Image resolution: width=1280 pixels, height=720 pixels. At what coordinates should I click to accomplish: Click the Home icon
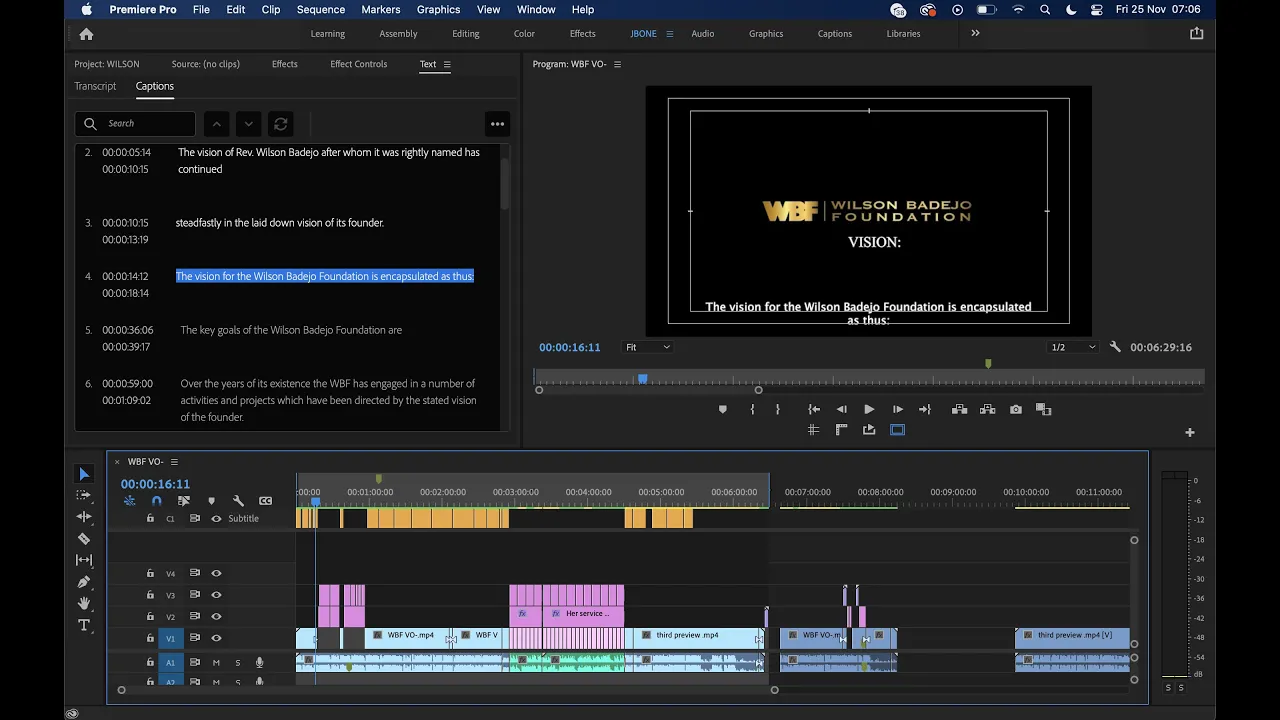coord(86,34)
